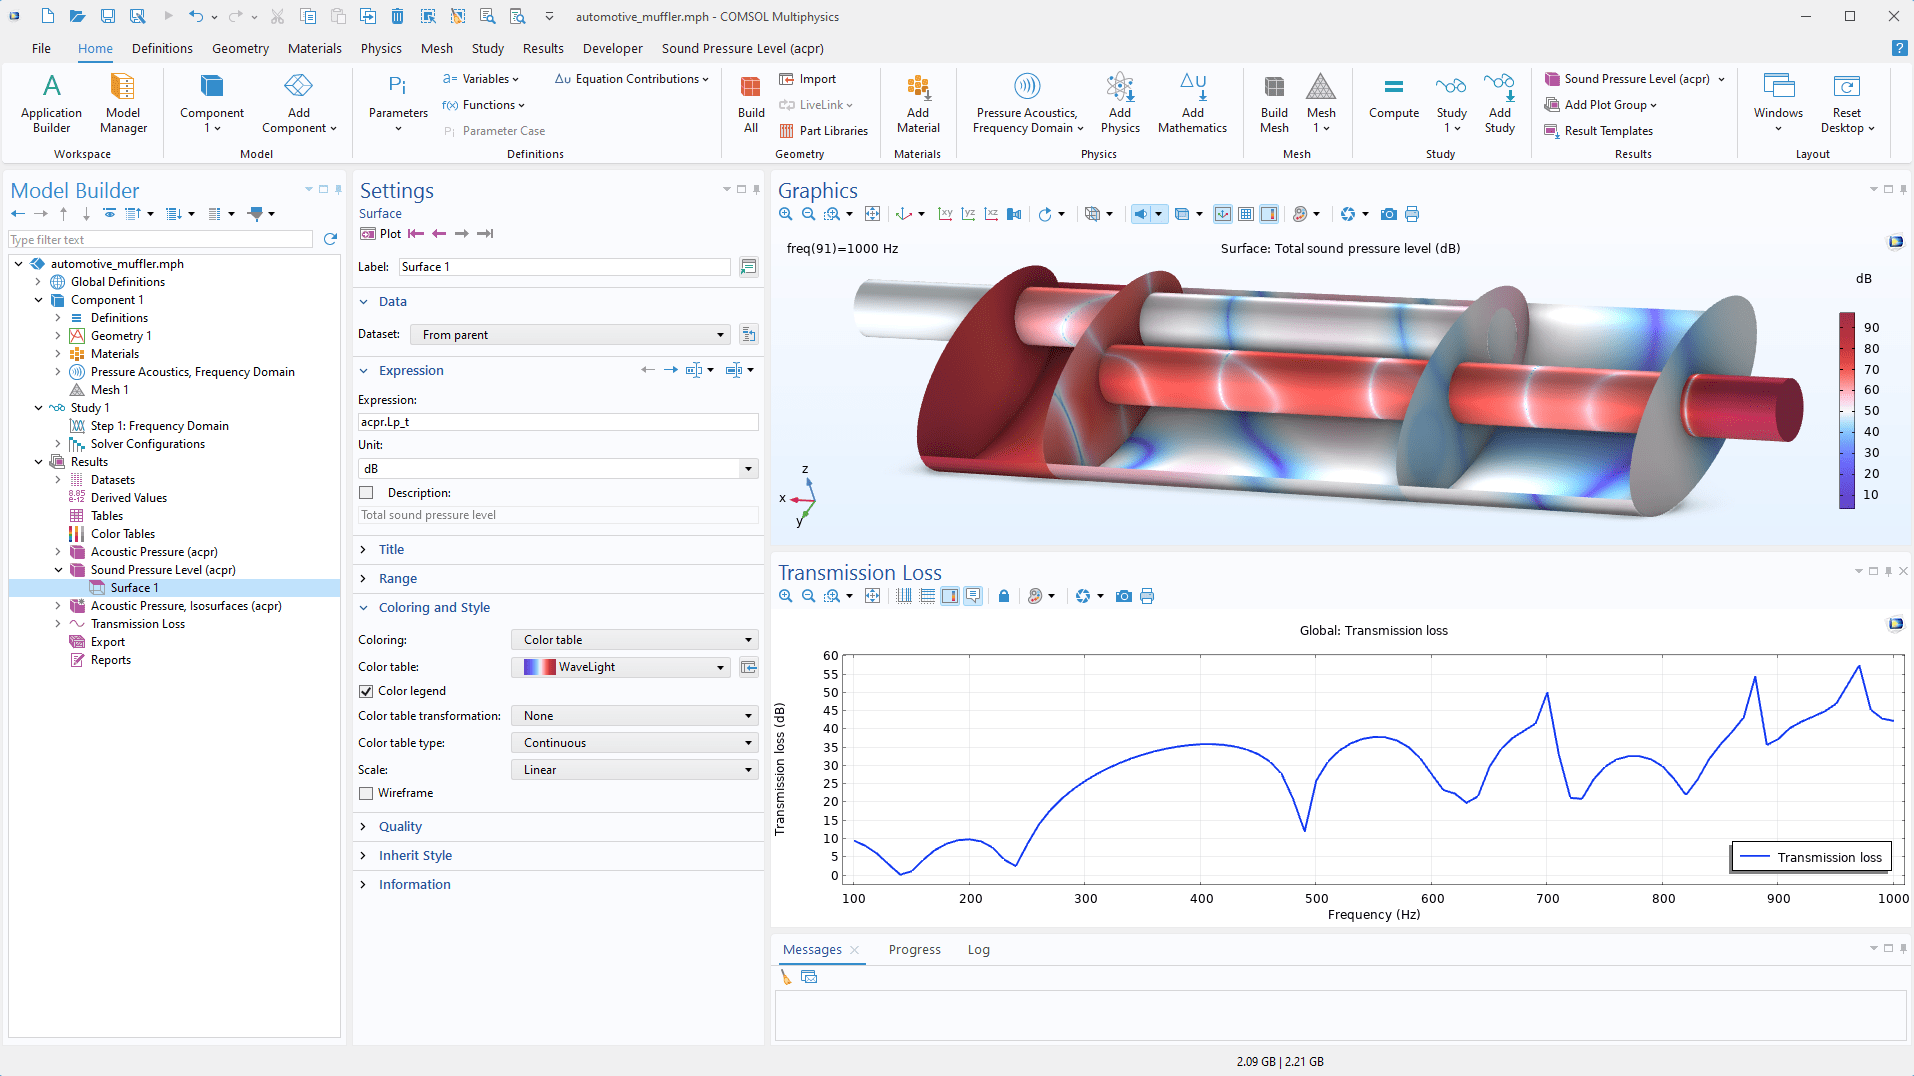Open the Scale dropdown
Viewport: 1914px width, 1076px height.
tap(634, 770)
